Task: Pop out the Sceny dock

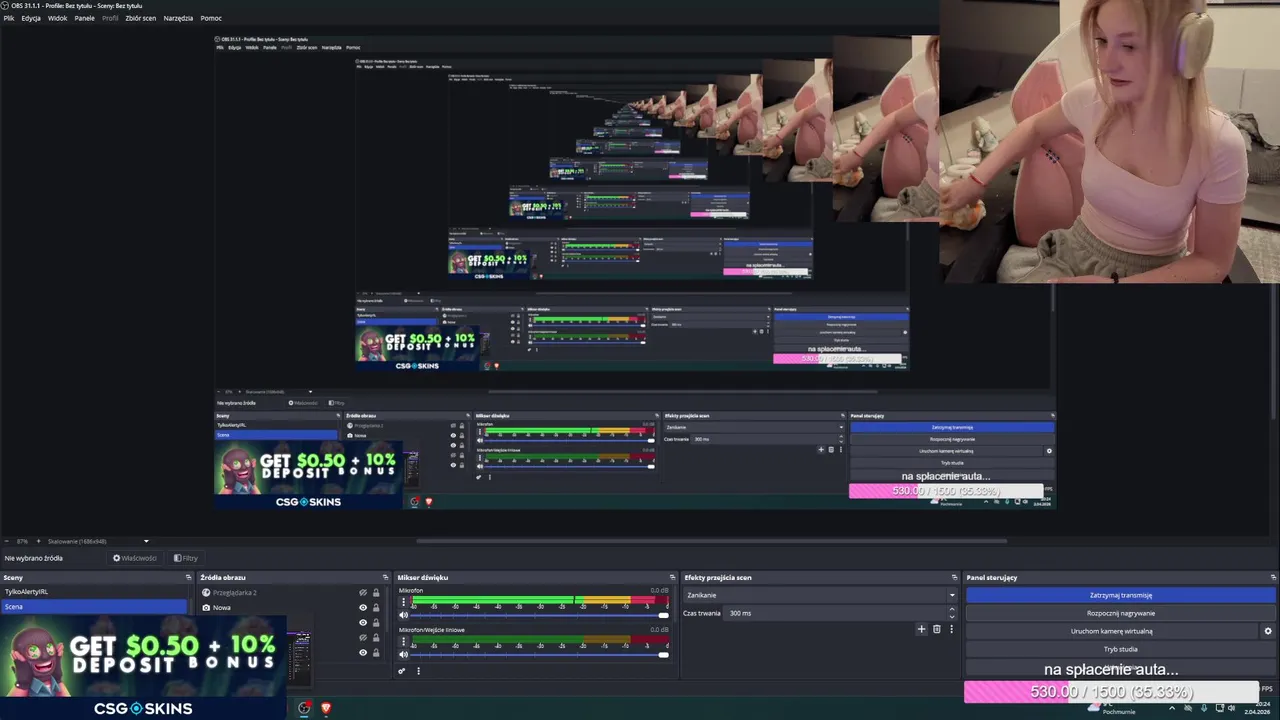Action: tap(188, 577)
